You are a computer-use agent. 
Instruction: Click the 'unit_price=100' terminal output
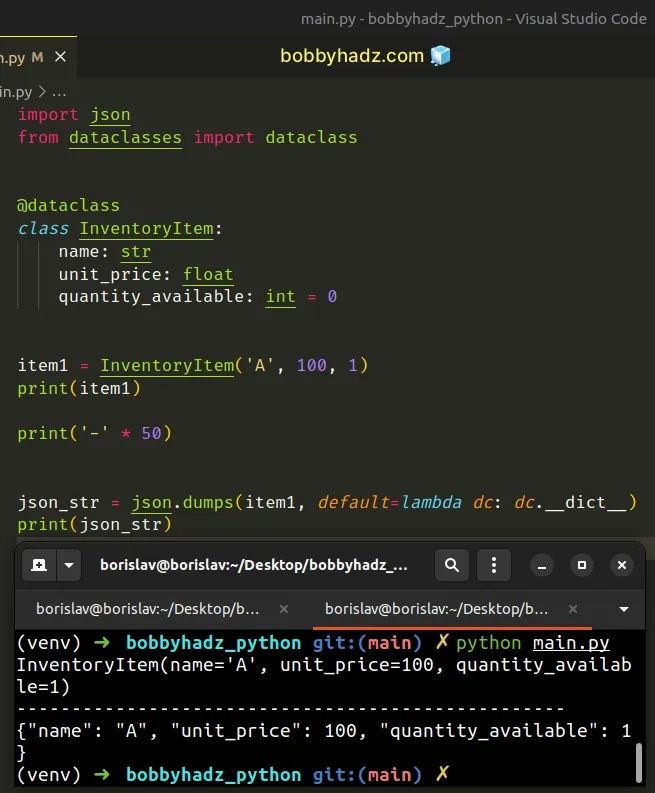(x=357, y=665)
